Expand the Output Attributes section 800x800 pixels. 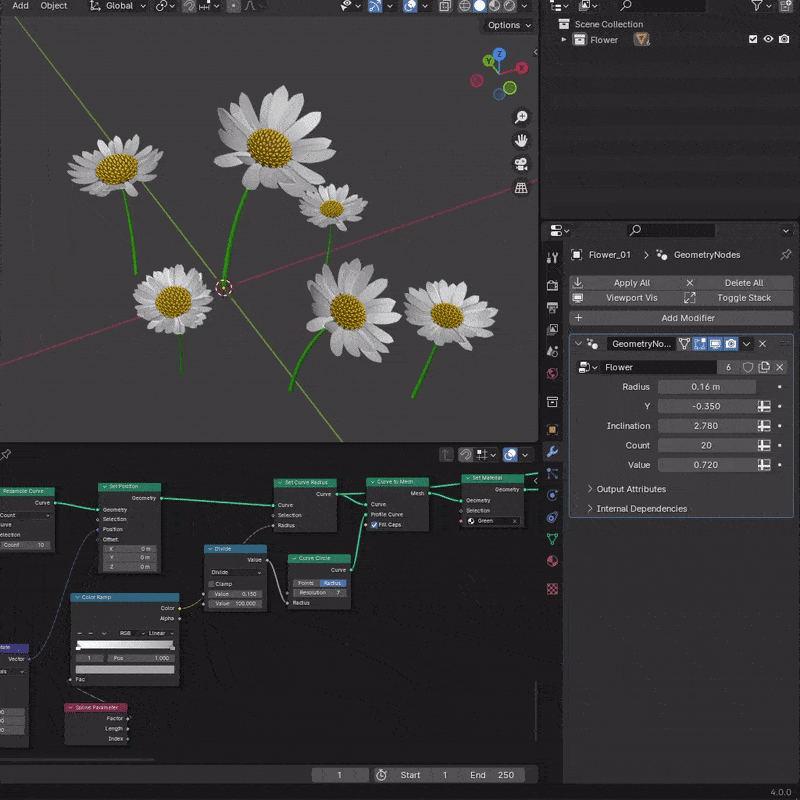(x=631, y=489)
